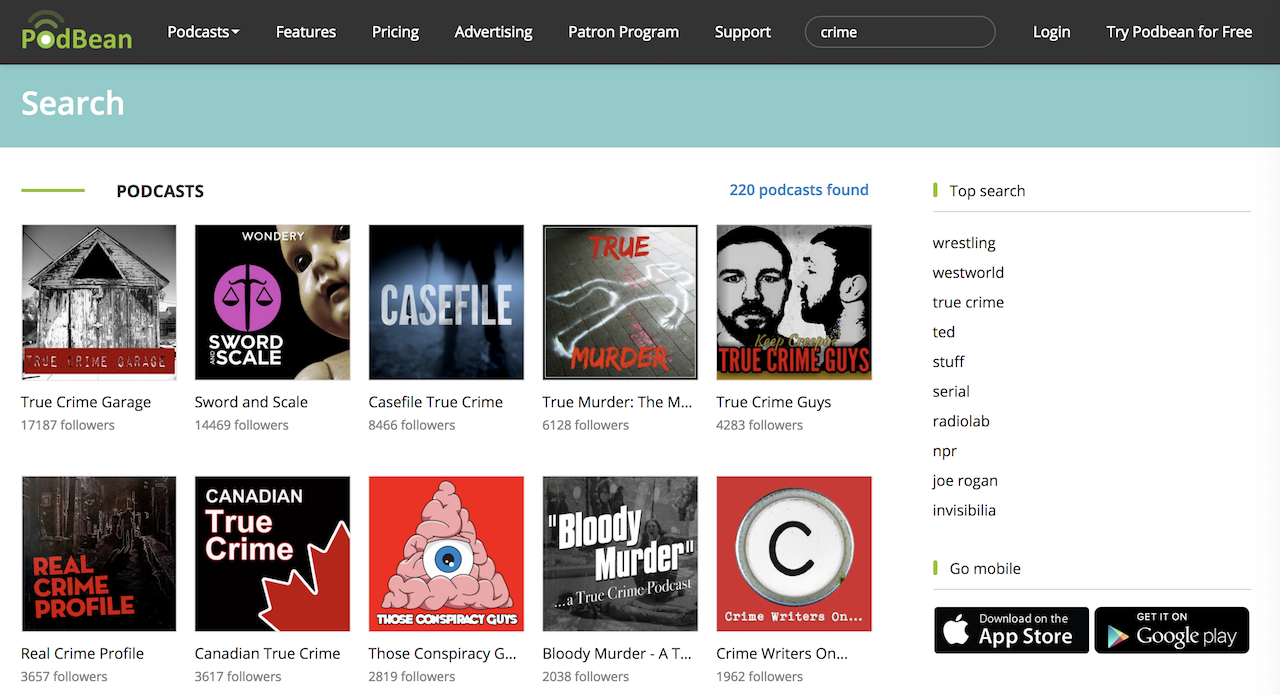Click Get it on Google Play badge
Screen dimensions: 1280x695
pyautogui.click(x=1172, y=630)
